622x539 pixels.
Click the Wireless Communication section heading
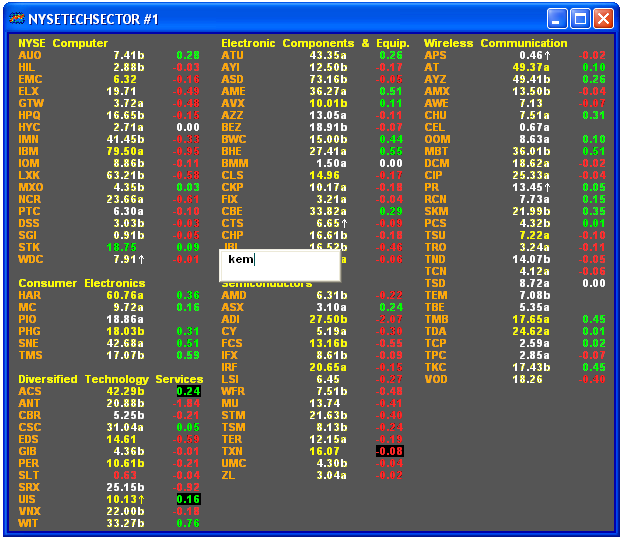(x=495, y=43)
